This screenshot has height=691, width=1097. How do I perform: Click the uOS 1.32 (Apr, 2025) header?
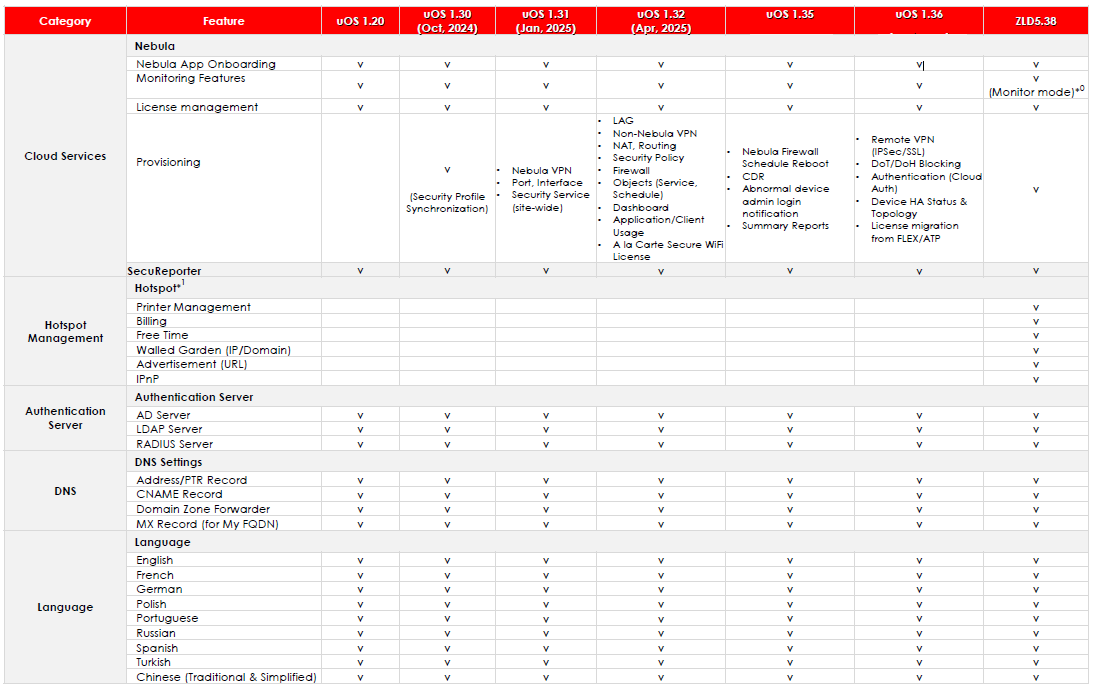click(660, 20)
